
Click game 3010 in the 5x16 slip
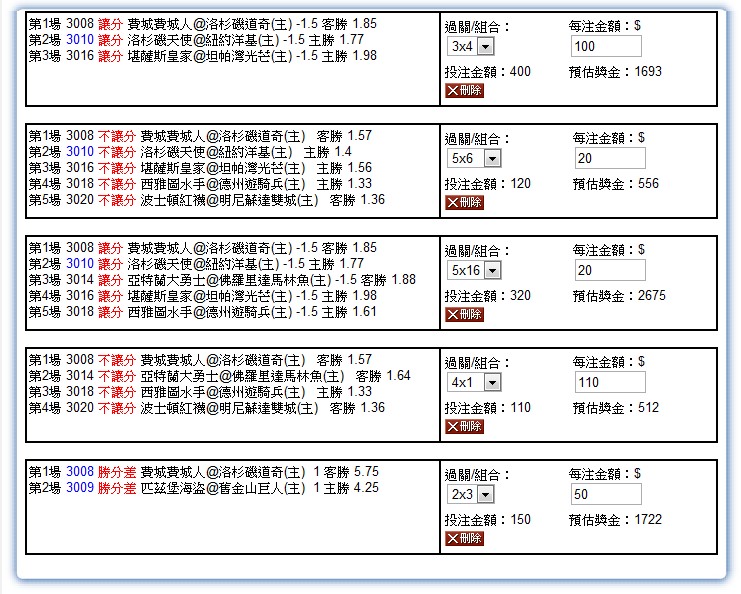(x=80, y=264)
